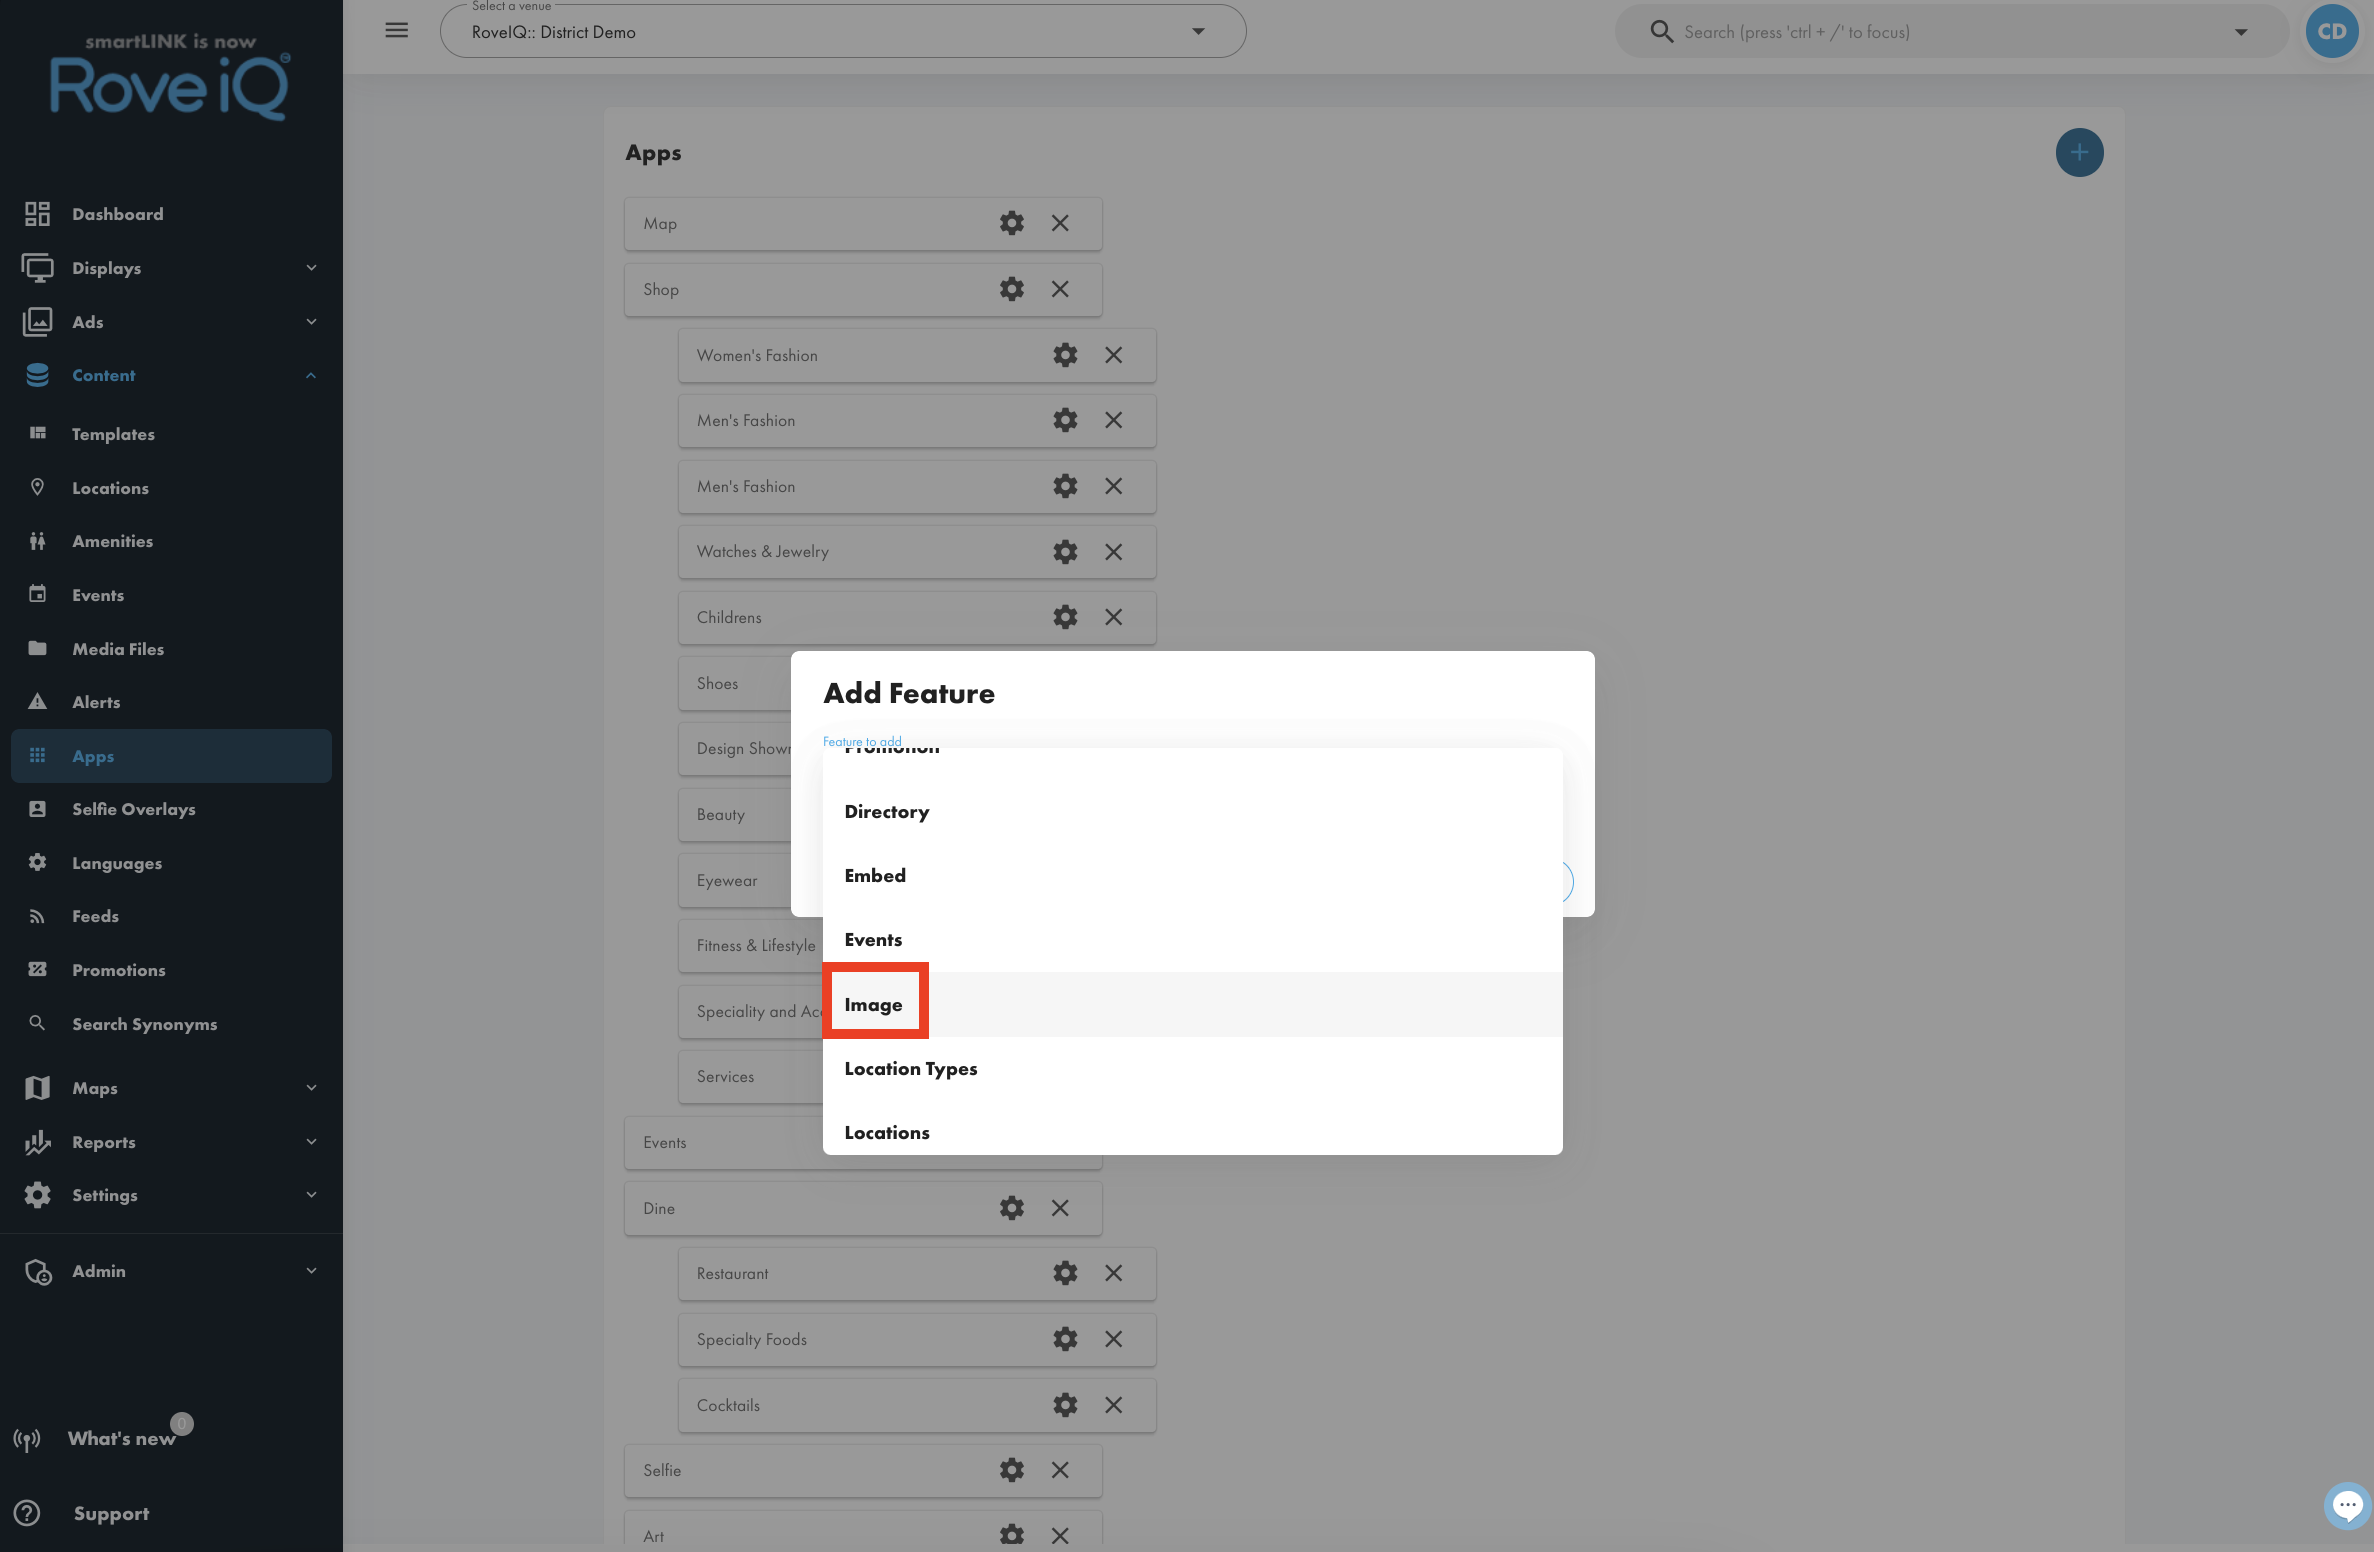Screen dimensions: 2374x1552
Task: Open gear settings for Dine app
Action: point(1011,1208)
